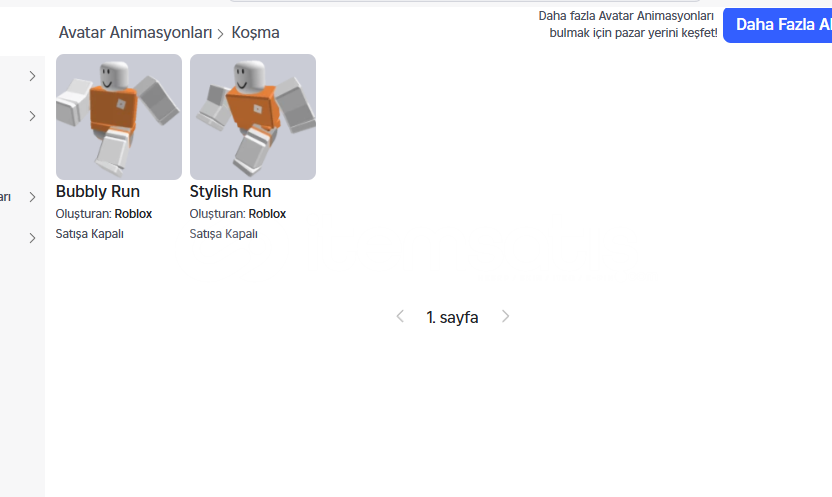Go to next page arrow
Viewport: 832px width, 497px height.
(x=505, y=317)
